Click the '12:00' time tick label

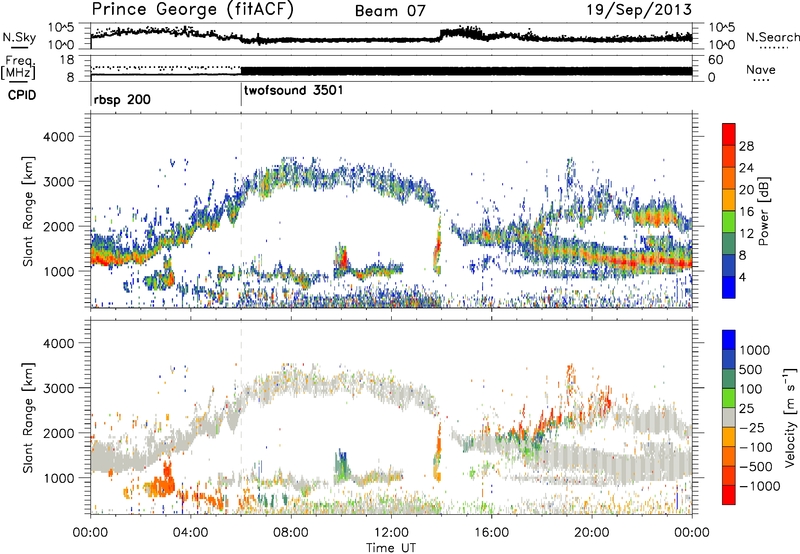(x=391, y=533)
